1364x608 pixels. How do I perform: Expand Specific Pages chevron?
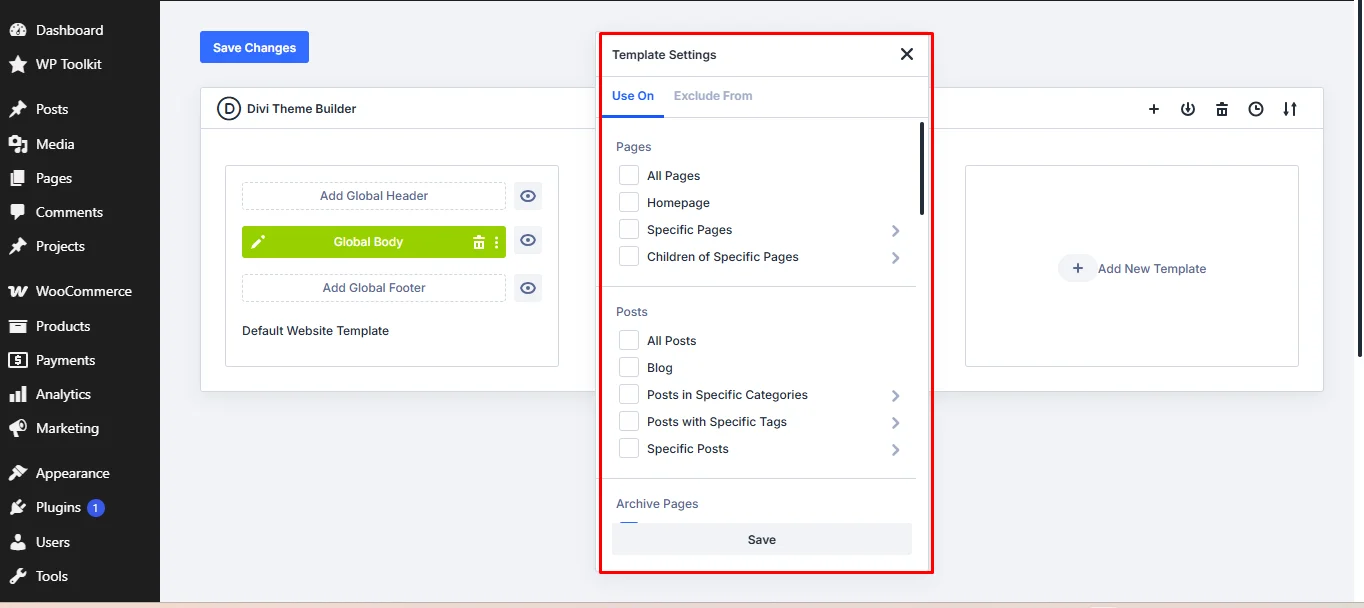point(896,231)
